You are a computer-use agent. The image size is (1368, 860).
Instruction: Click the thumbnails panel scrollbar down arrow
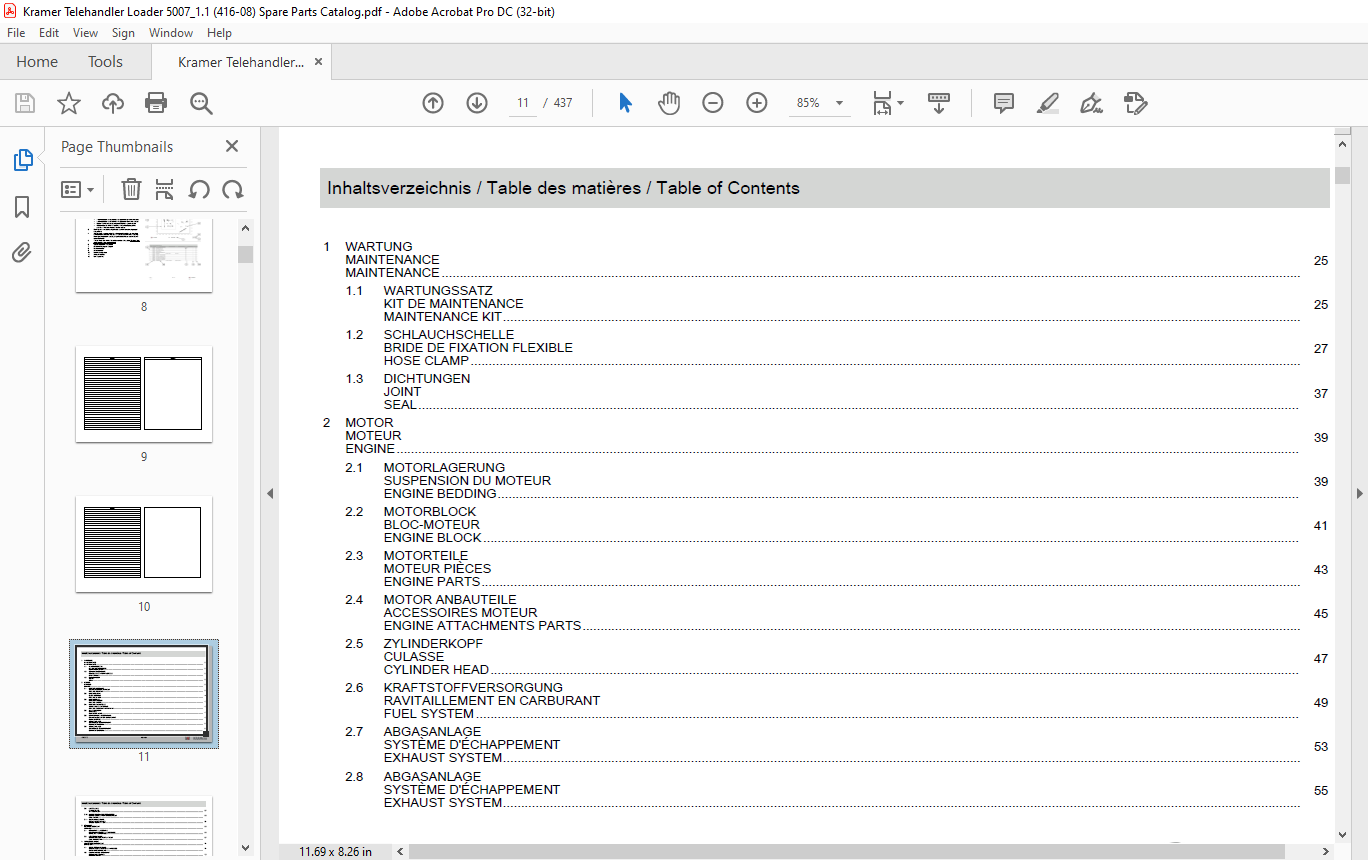coord(245,848)
